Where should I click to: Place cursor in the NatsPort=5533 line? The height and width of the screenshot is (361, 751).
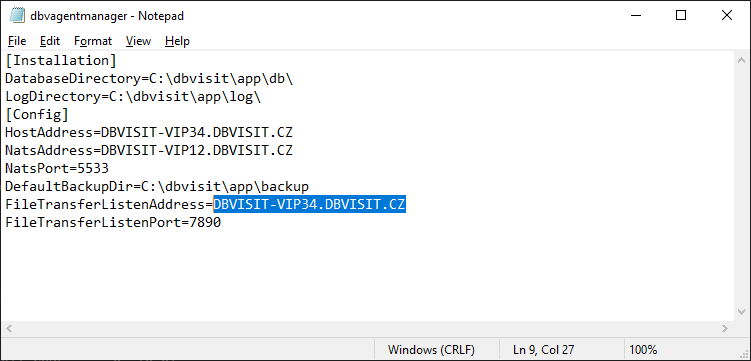57,169
